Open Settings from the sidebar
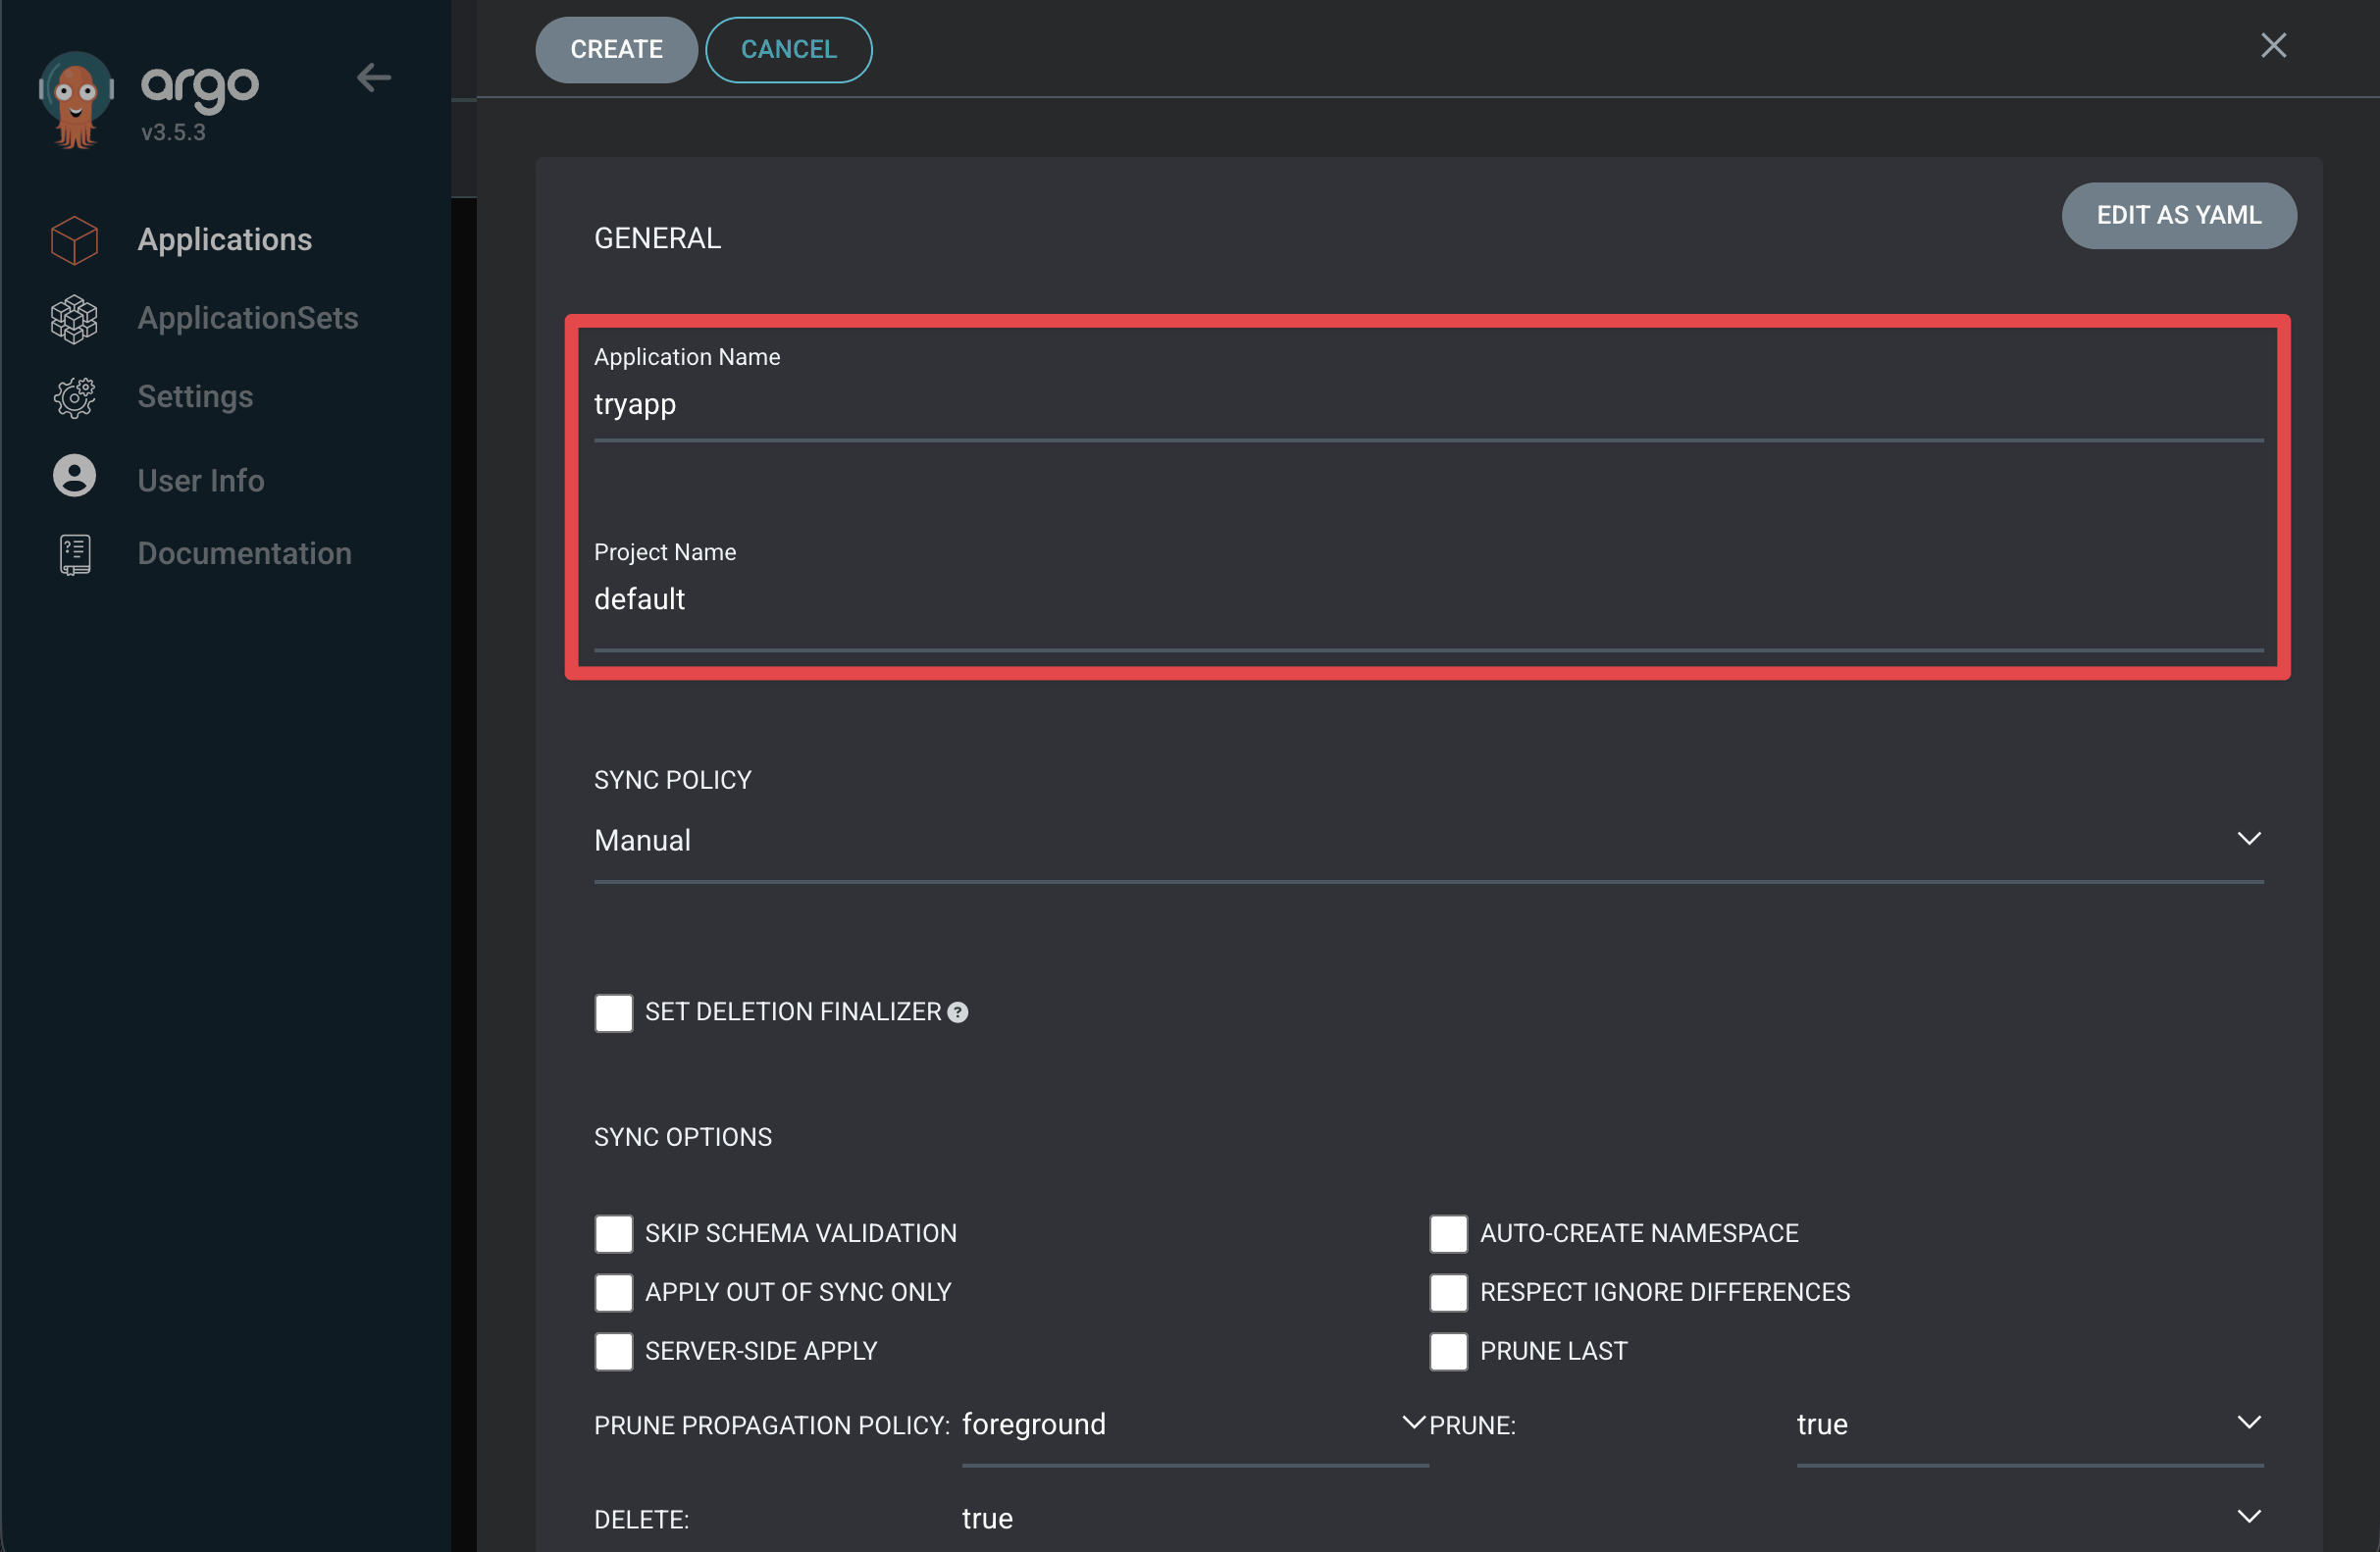 pyautogui.click(x=195, y=397)
